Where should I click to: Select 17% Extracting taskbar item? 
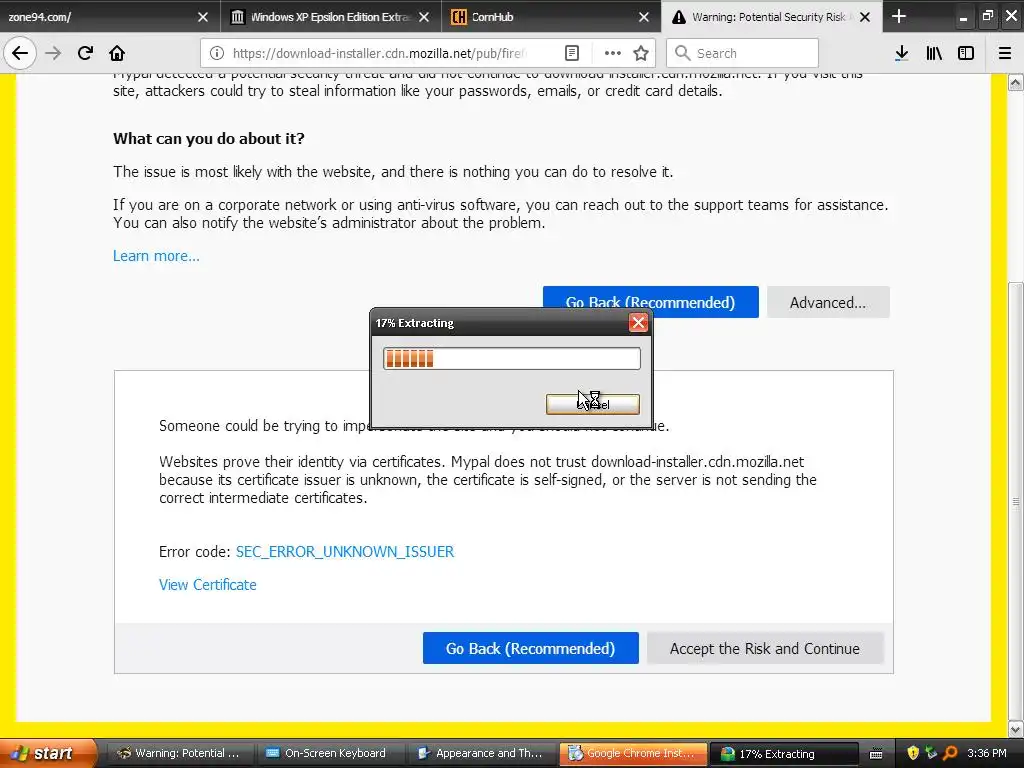click(x=782, y=753)
